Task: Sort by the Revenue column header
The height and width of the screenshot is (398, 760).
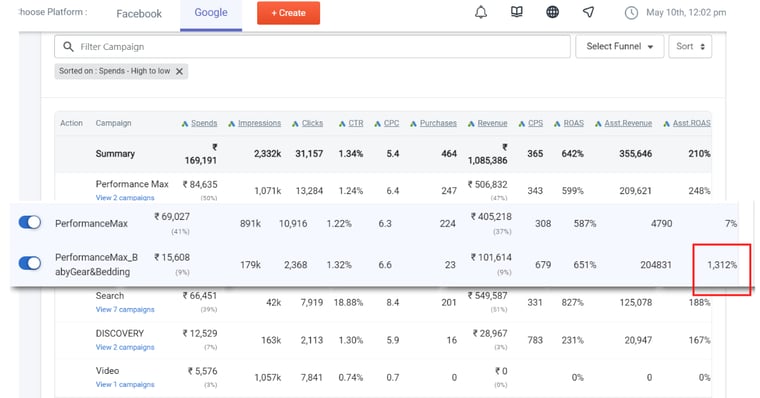Action: [492, 123]
